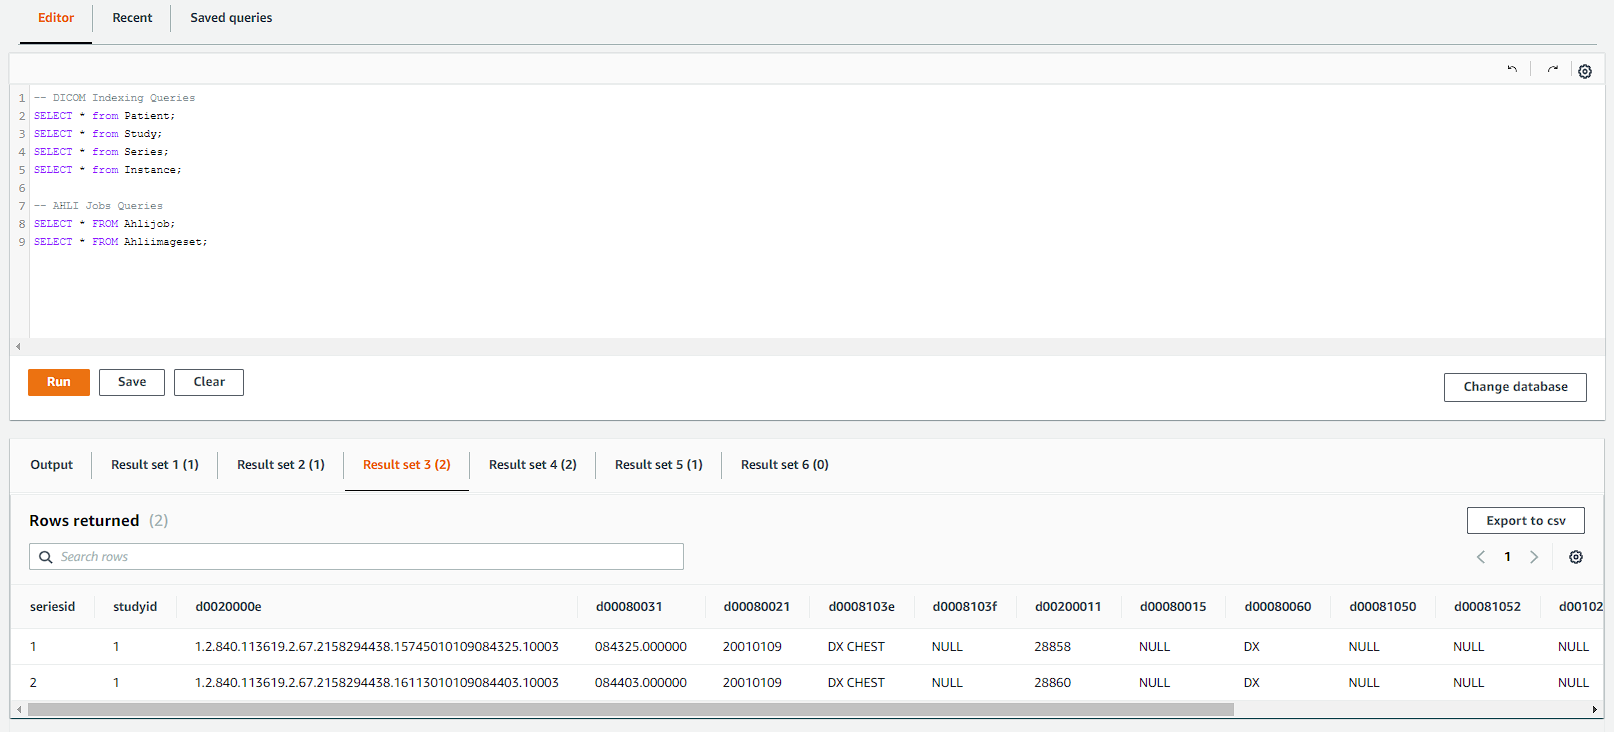Image resolution: width=1614 pixels, height=732 pixels.
Task: Save the current query
Action: click(x=132, y=382)
